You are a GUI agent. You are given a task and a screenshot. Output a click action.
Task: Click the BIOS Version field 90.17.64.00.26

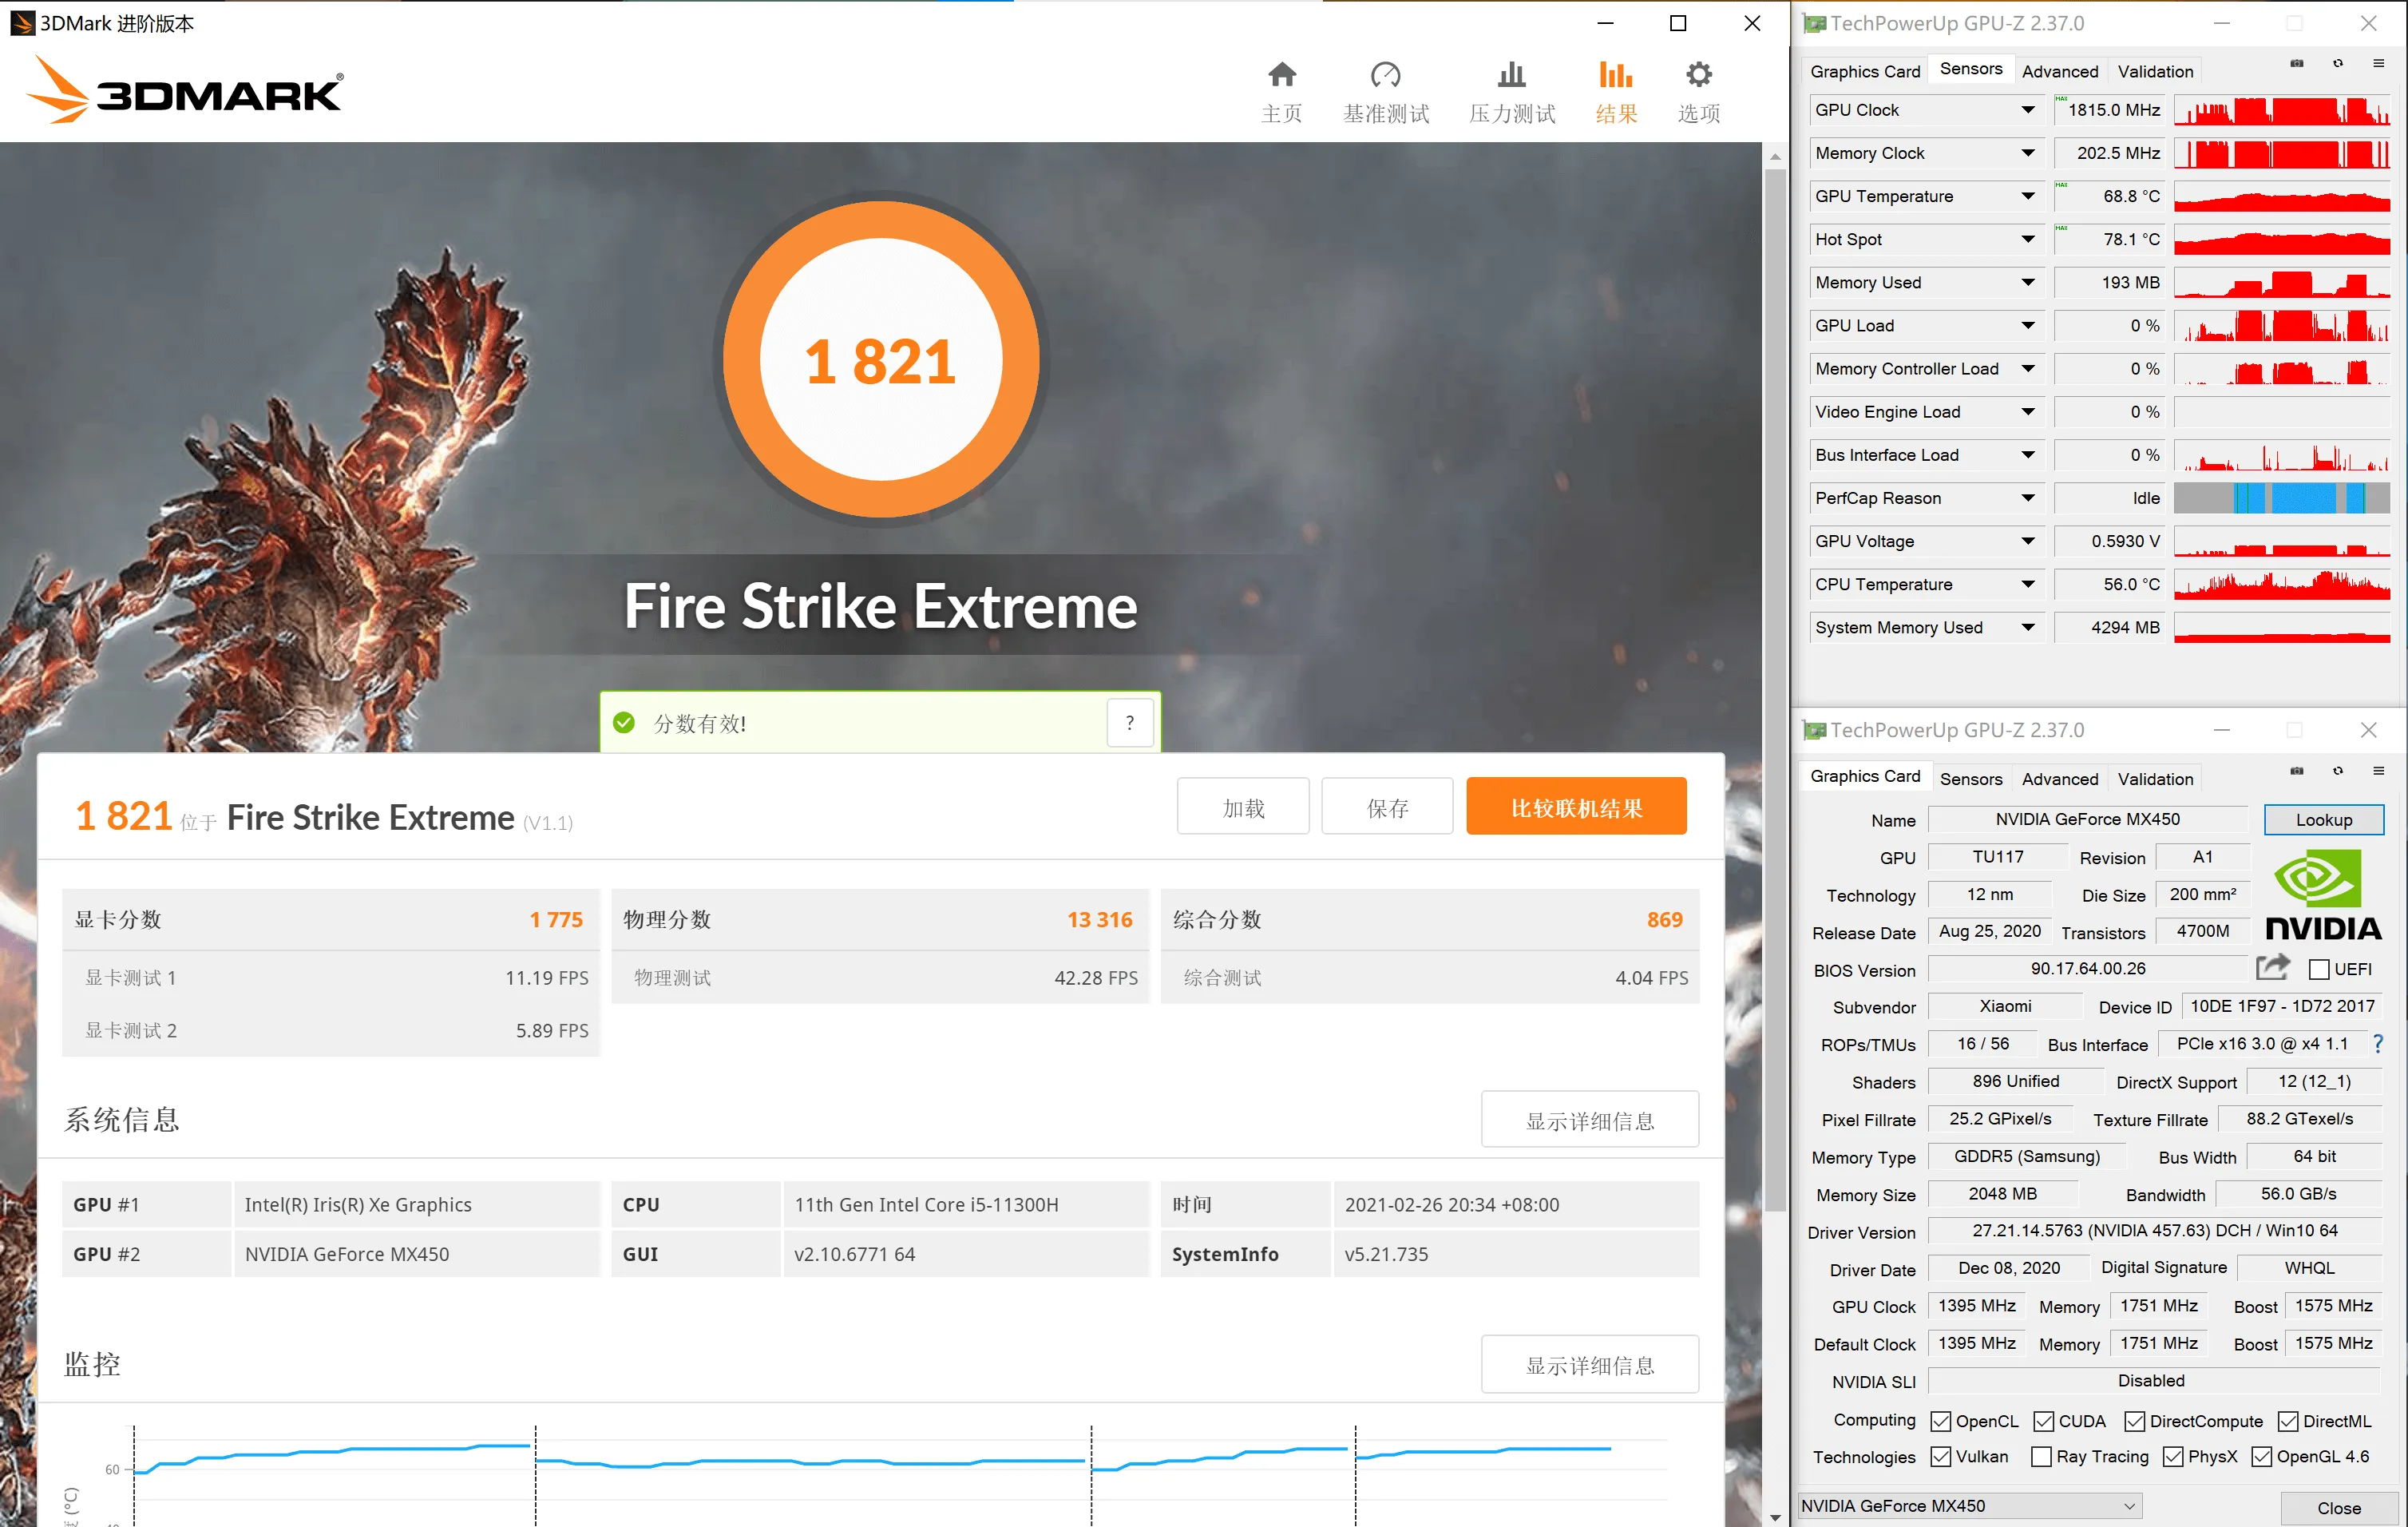click(x=2087, y=968)
